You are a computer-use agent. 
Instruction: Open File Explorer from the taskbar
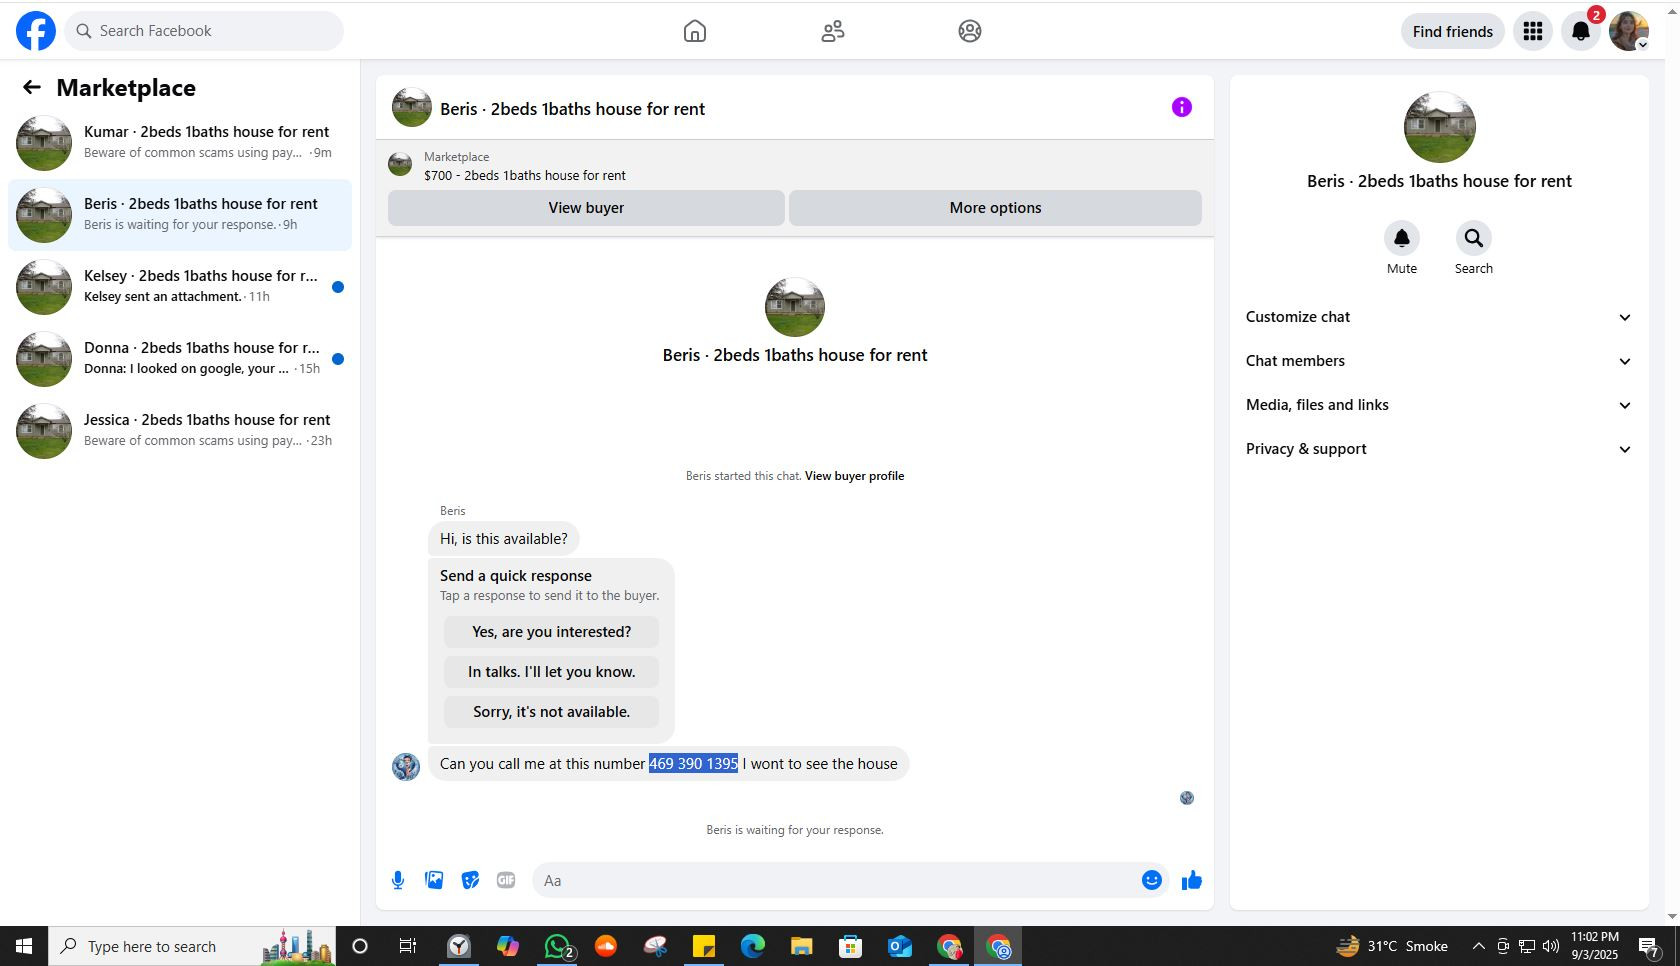coord(802,946)
